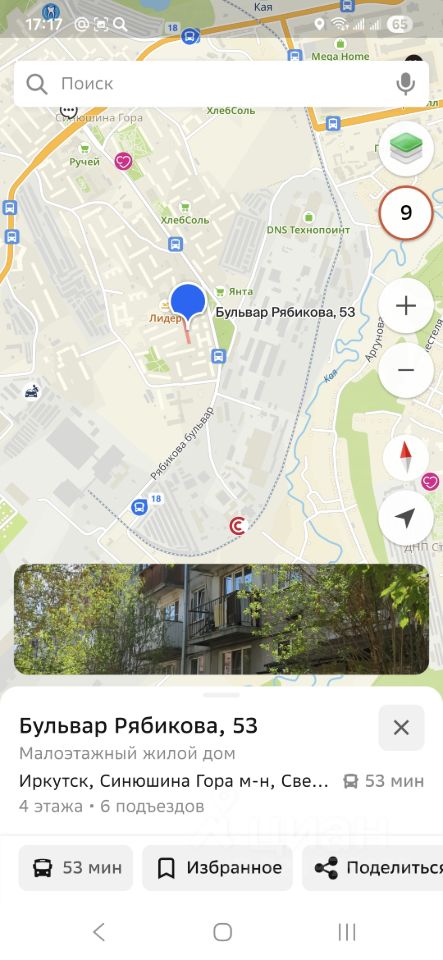The width and height of the screenshot is (443, 960).
Task: Tap the Android home navigation button
Action: 222,932
